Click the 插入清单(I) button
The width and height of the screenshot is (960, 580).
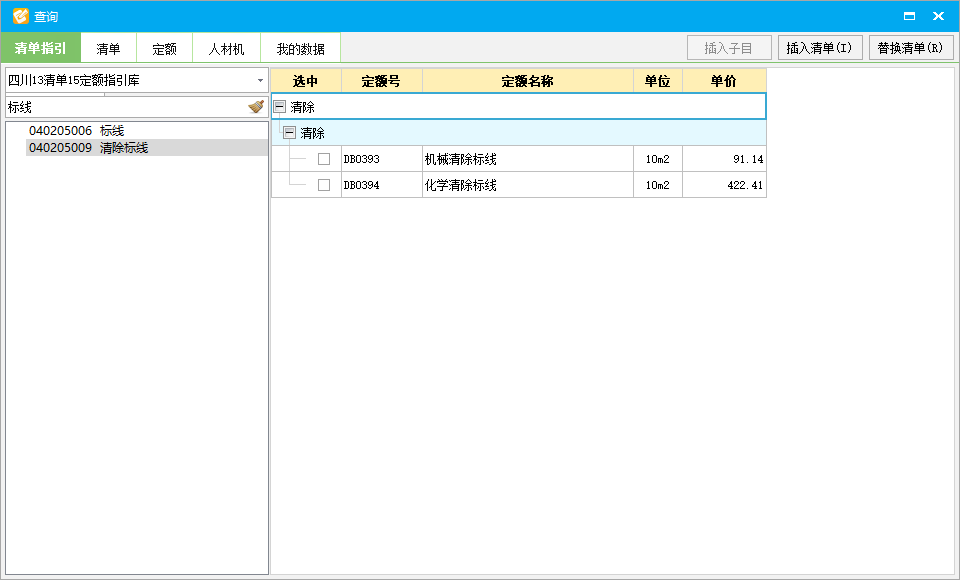coord(820,48)
